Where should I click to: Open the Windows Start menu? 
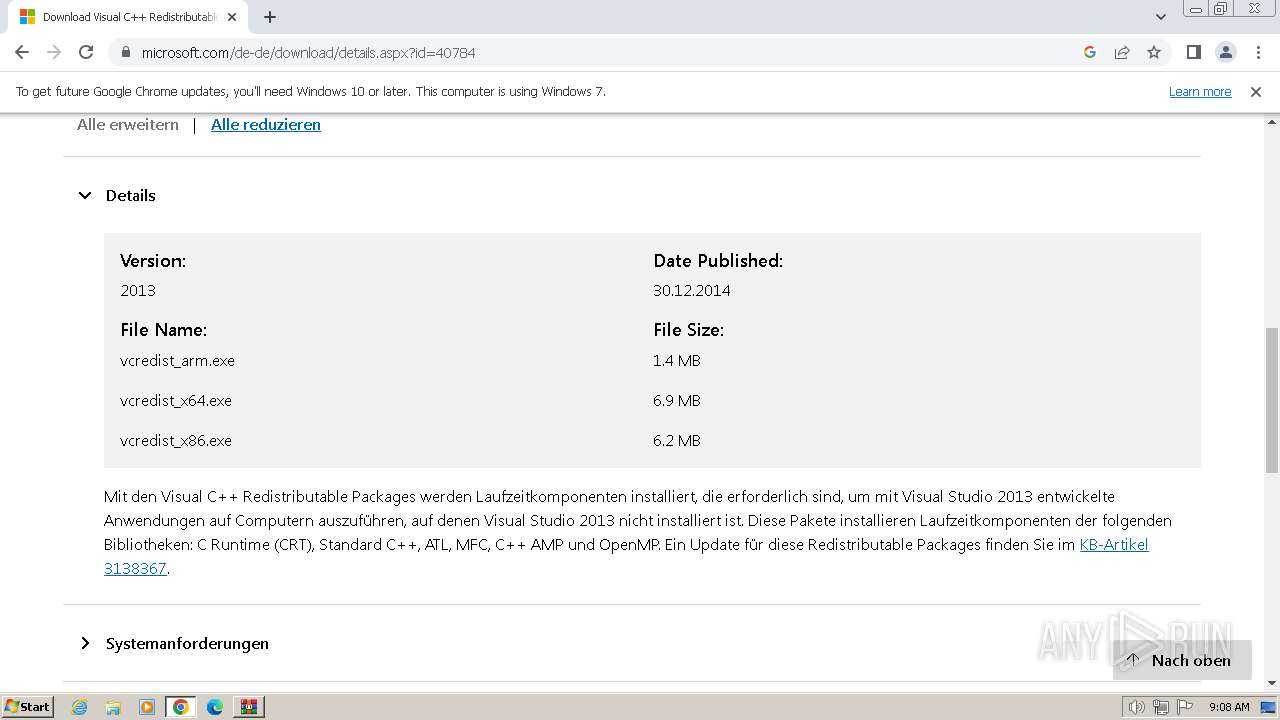pos(27,706)
